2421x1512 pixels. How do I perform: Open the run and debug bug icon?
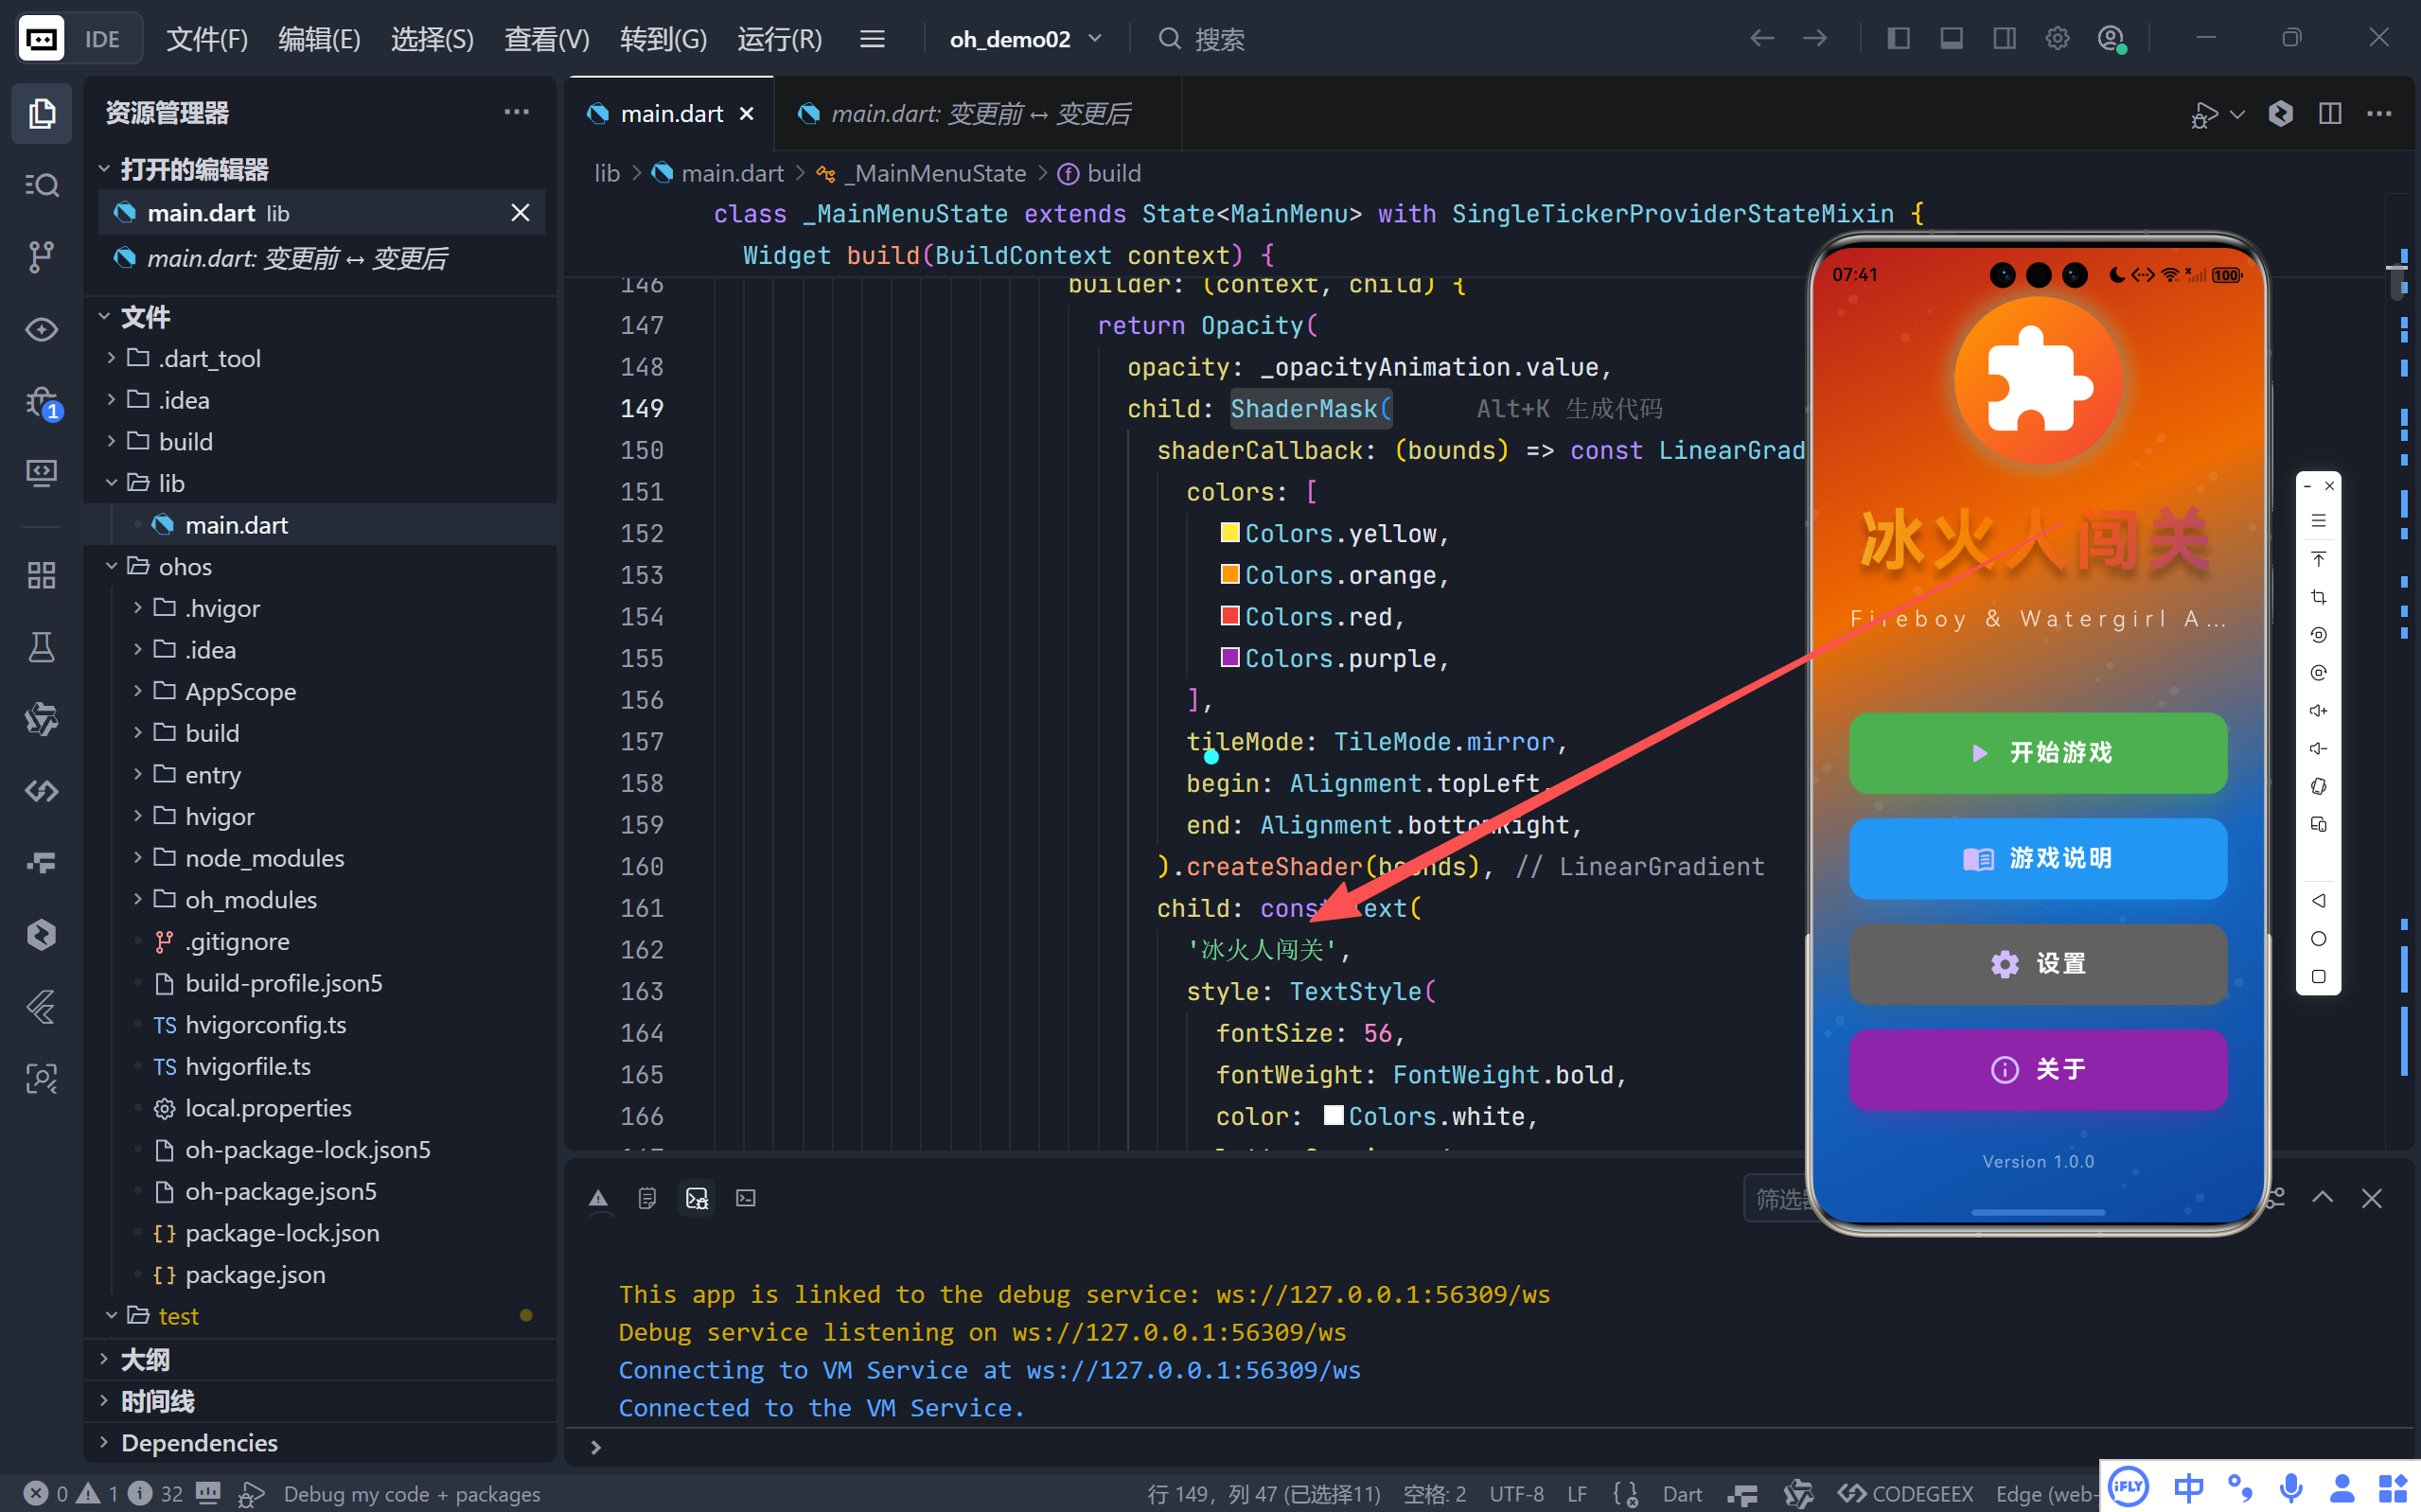[x=41, y=402]
